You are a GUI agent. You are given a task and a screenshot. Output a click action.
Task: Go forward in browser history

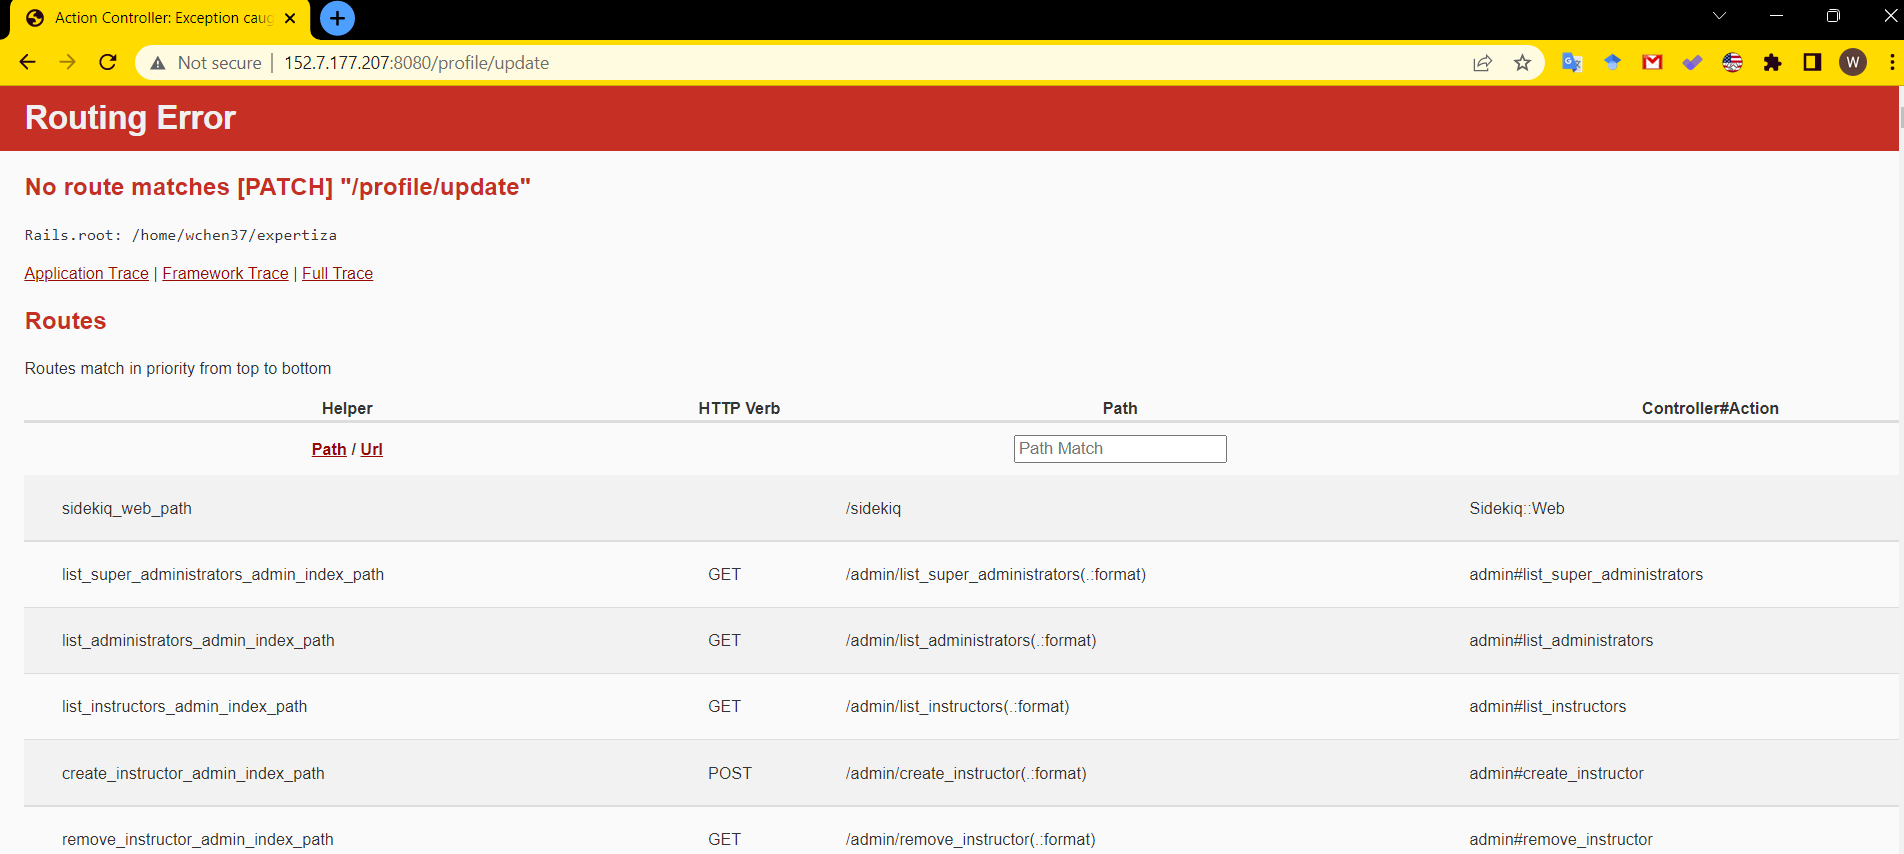(x=67, y=62)
